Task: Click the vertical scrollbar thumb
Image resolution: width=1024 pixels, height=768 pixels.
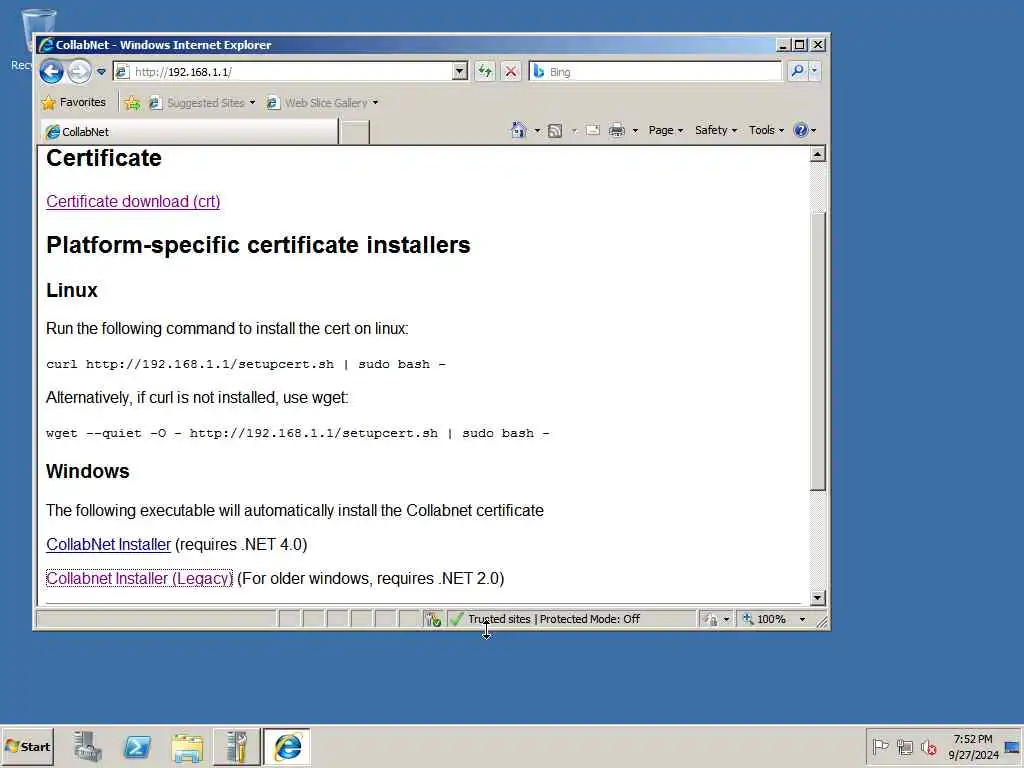Action: click(818, 351)
